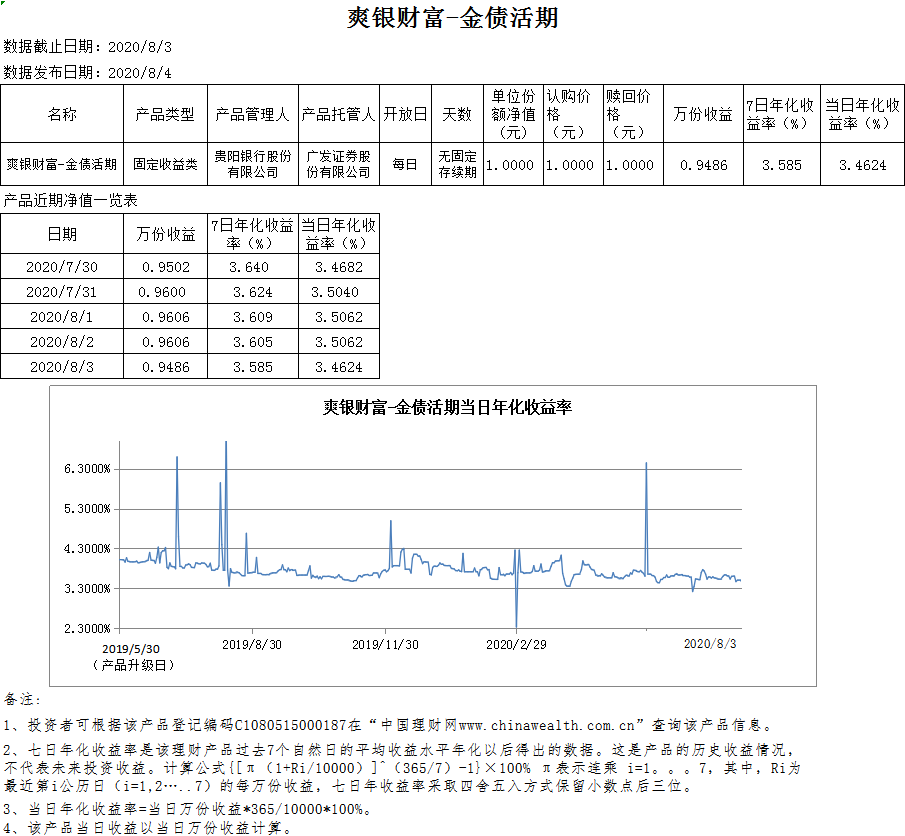Select the 0.9600 万份收益 value
The image size is (905, 836).
click(162, 292)
